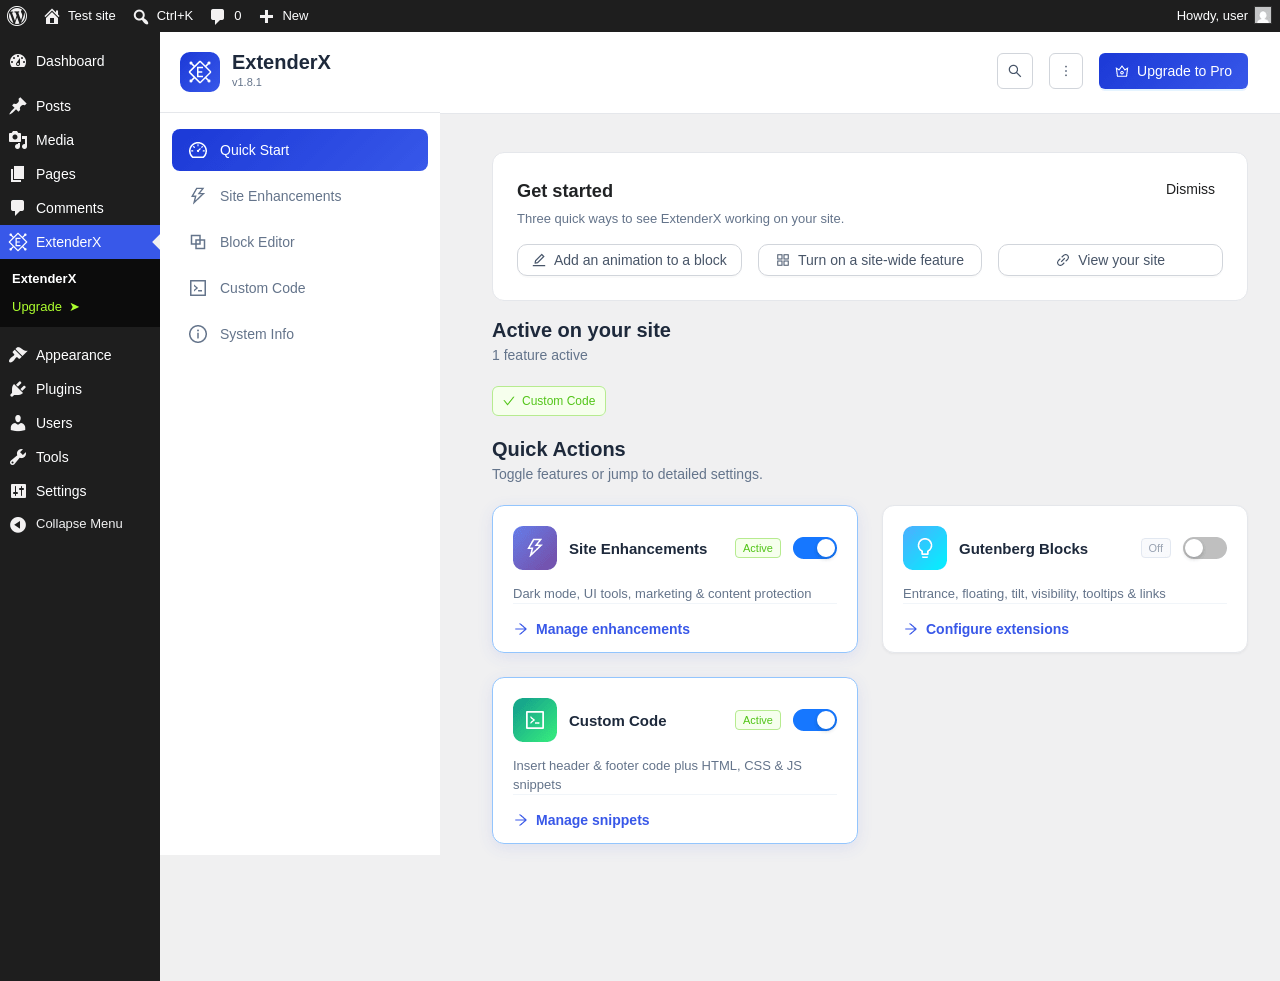The image size is (1280, 981).
Task: Go to the System Info tab
Action: coord(300,334)
